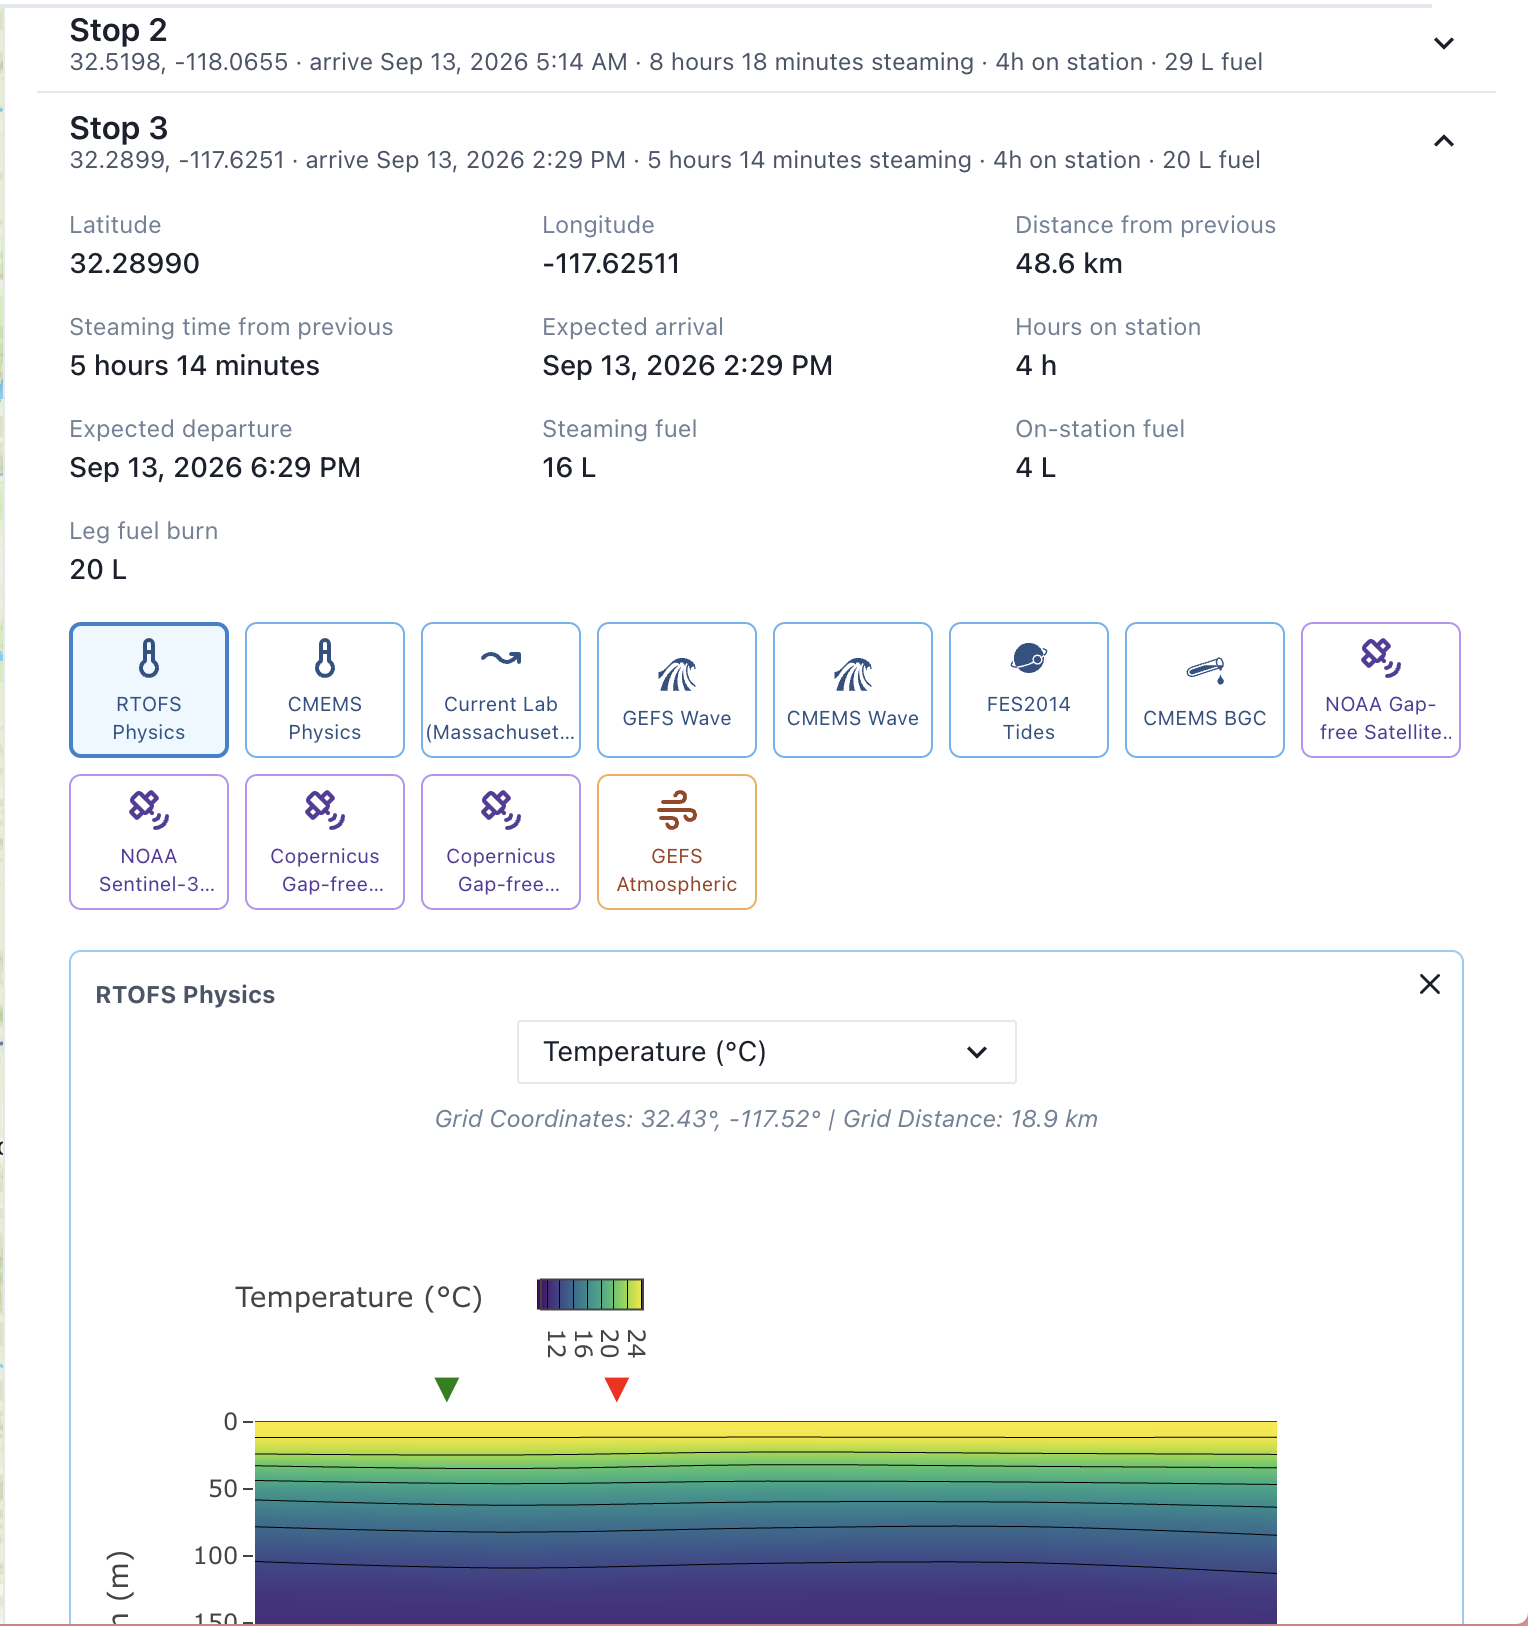Click the Stop 3 header title
Screen dimensions: 1528x1626
(118, 128)
